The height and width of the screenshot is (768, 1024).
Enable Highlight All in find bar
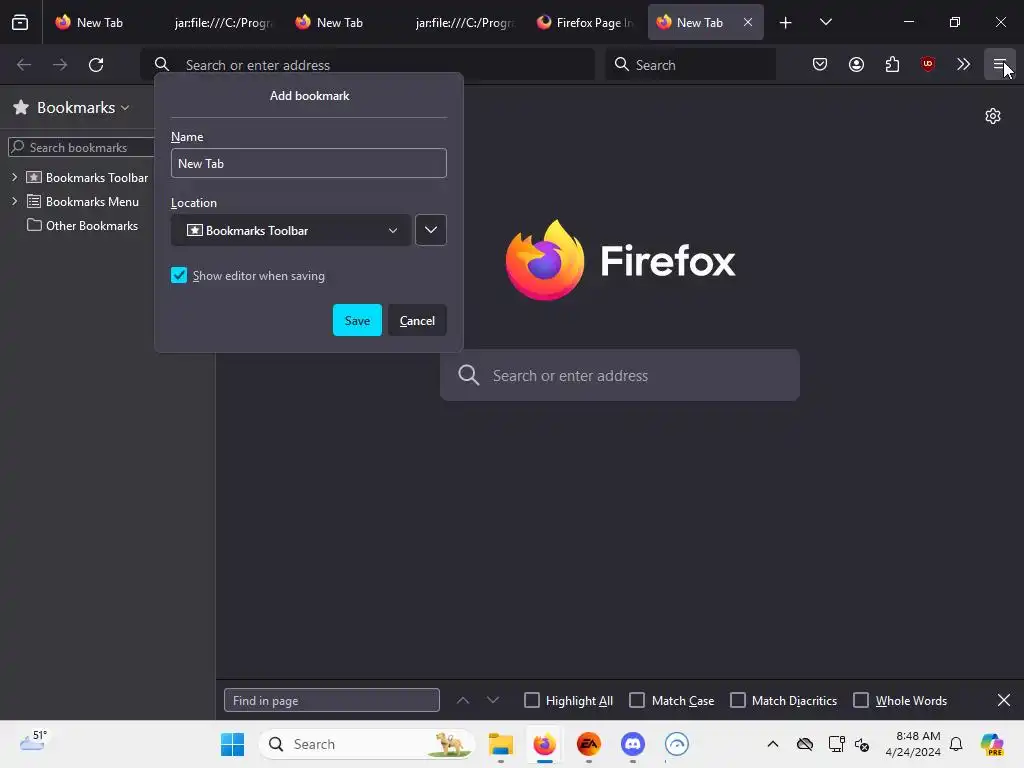point(532,700)
